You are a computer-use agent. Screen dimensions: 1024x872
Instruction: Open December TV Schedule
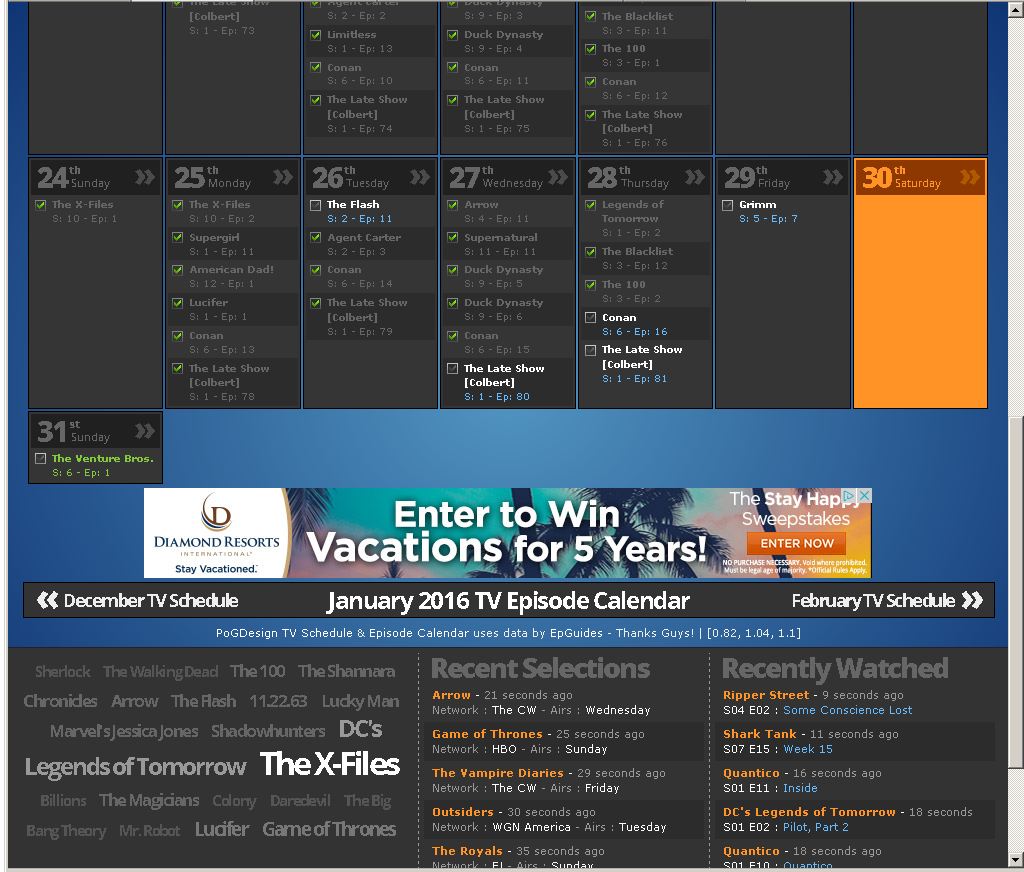(151, 600)
